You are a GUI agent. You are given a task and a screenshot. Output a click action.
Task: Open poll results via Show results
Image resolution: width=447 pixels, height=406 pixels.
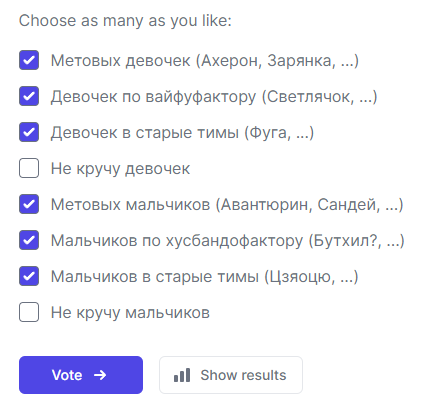[x=231, y=375]
